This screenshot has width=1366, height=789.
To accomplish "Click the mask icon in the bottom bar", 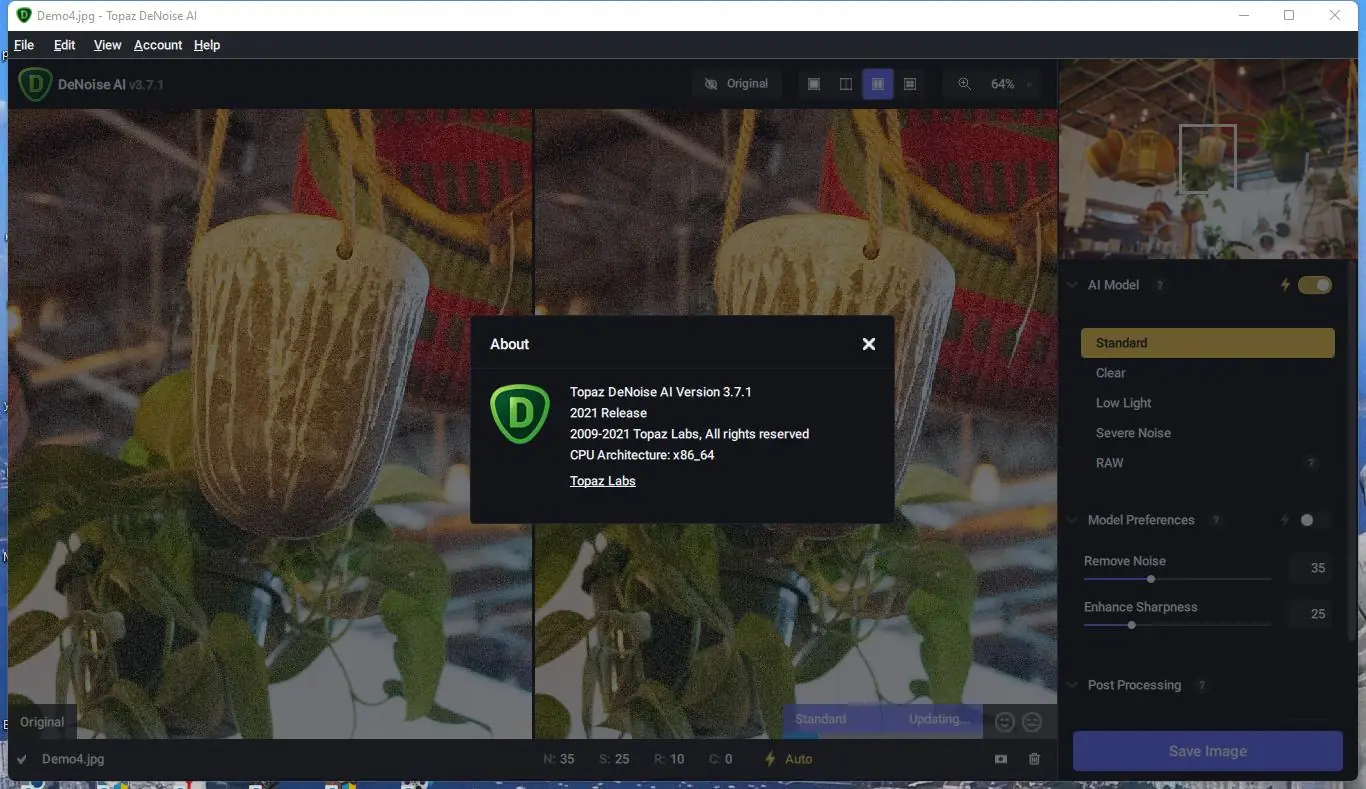I will (x=1001, y=759).
